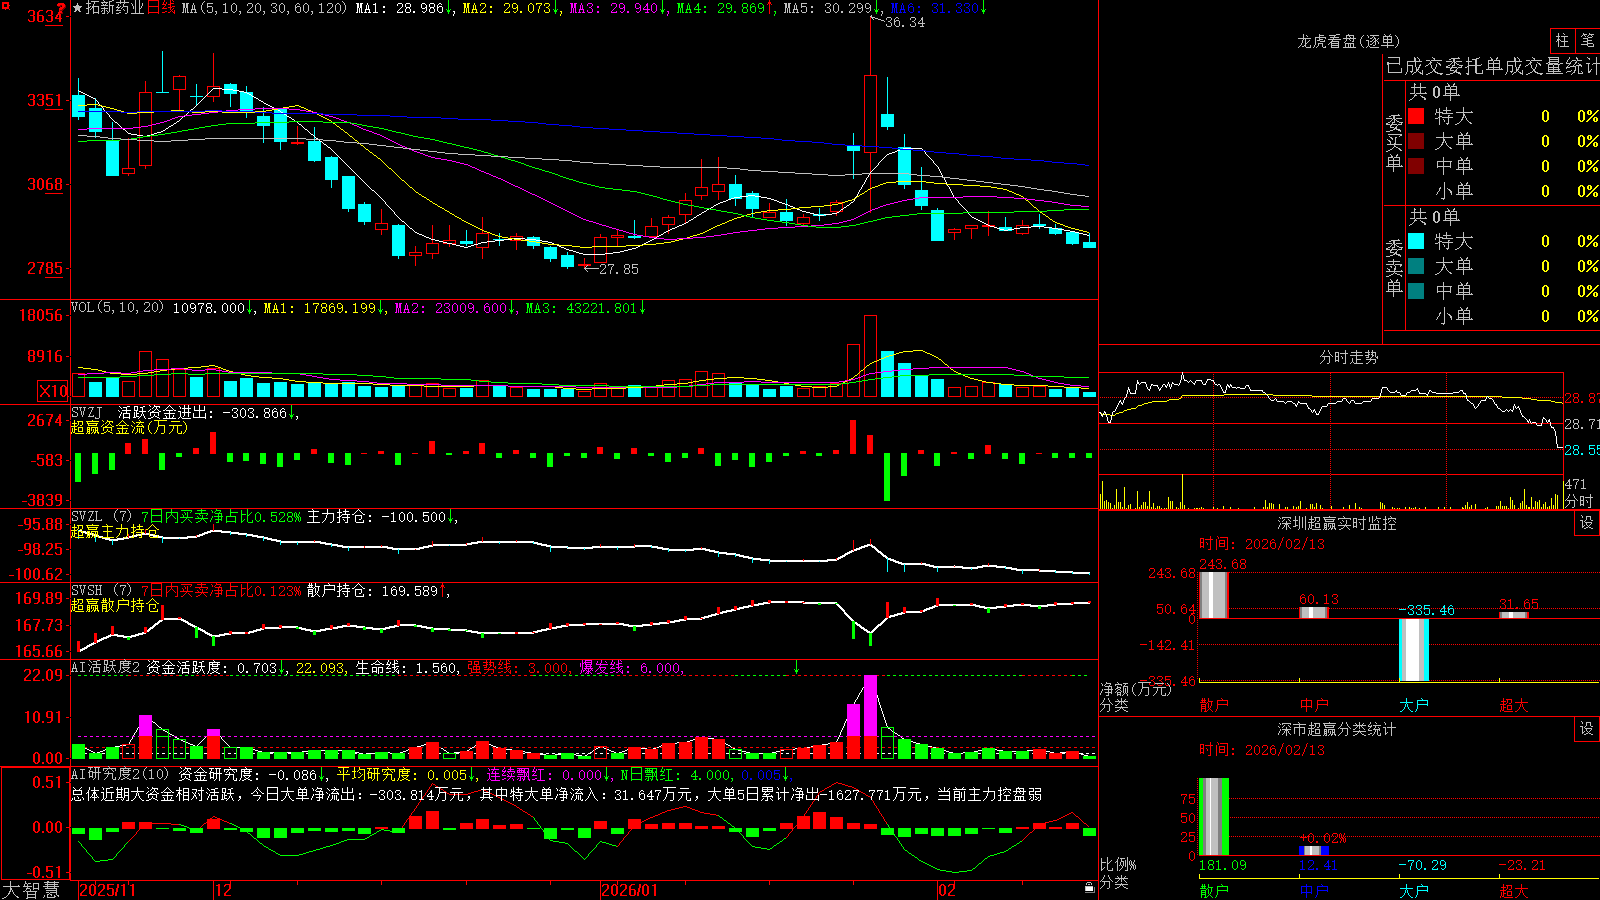Click the cyan 特大 sell order swatch
This screenshot has height=900, width=1600.
tap(1416, 241)
